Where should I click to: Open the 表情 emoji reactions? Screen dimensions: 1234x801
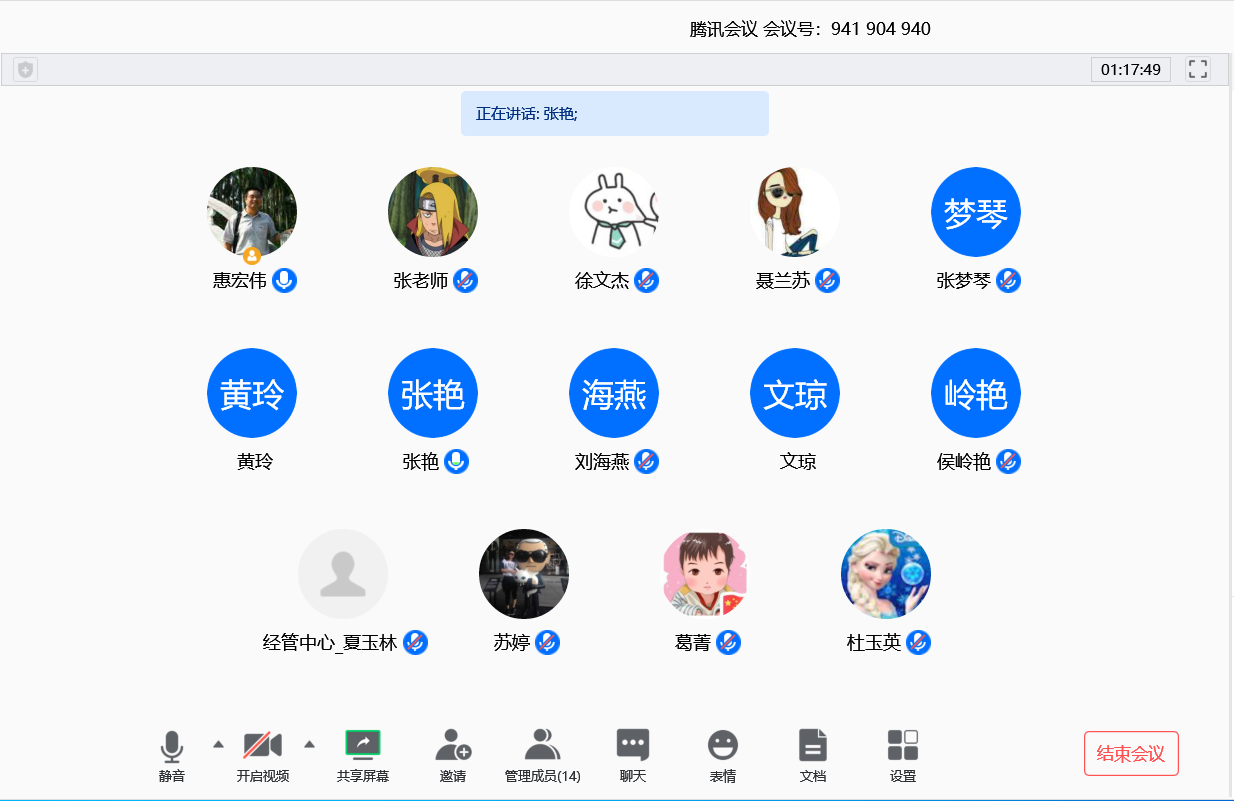(723, 757)
